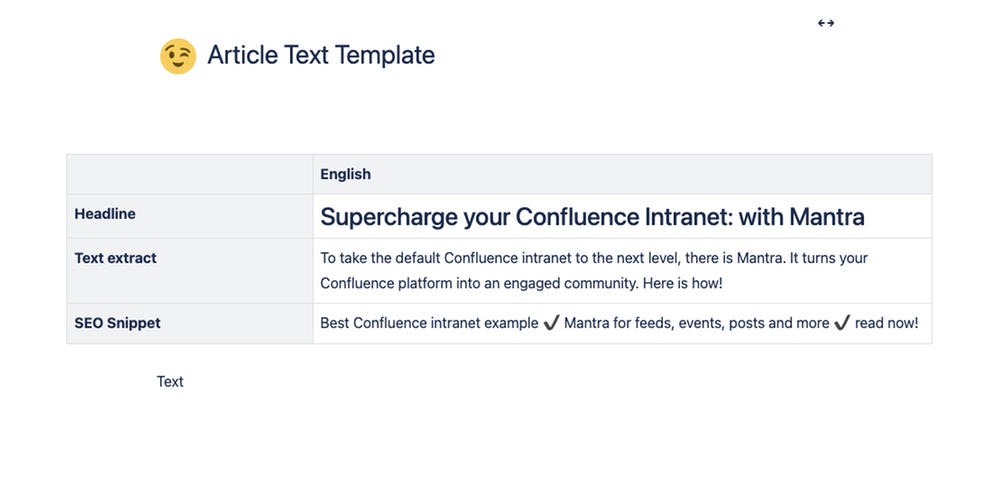Viewport: 998px width, 481px height.
Task: Select the "SEO Snippet" row header
Action: [118, 323]
